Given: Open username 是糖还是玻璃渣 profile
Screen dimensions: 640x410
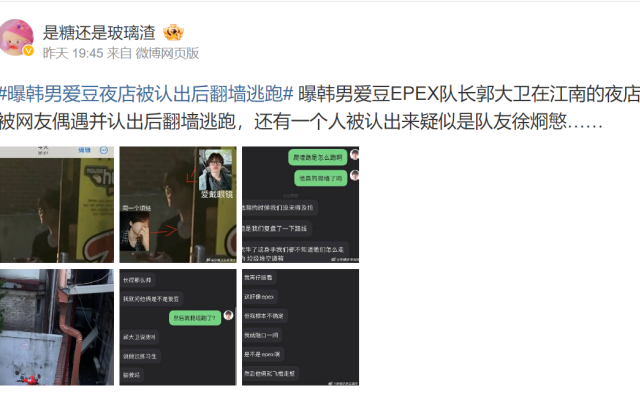Looking at the screenshot, I should click(x=99, y=33).
